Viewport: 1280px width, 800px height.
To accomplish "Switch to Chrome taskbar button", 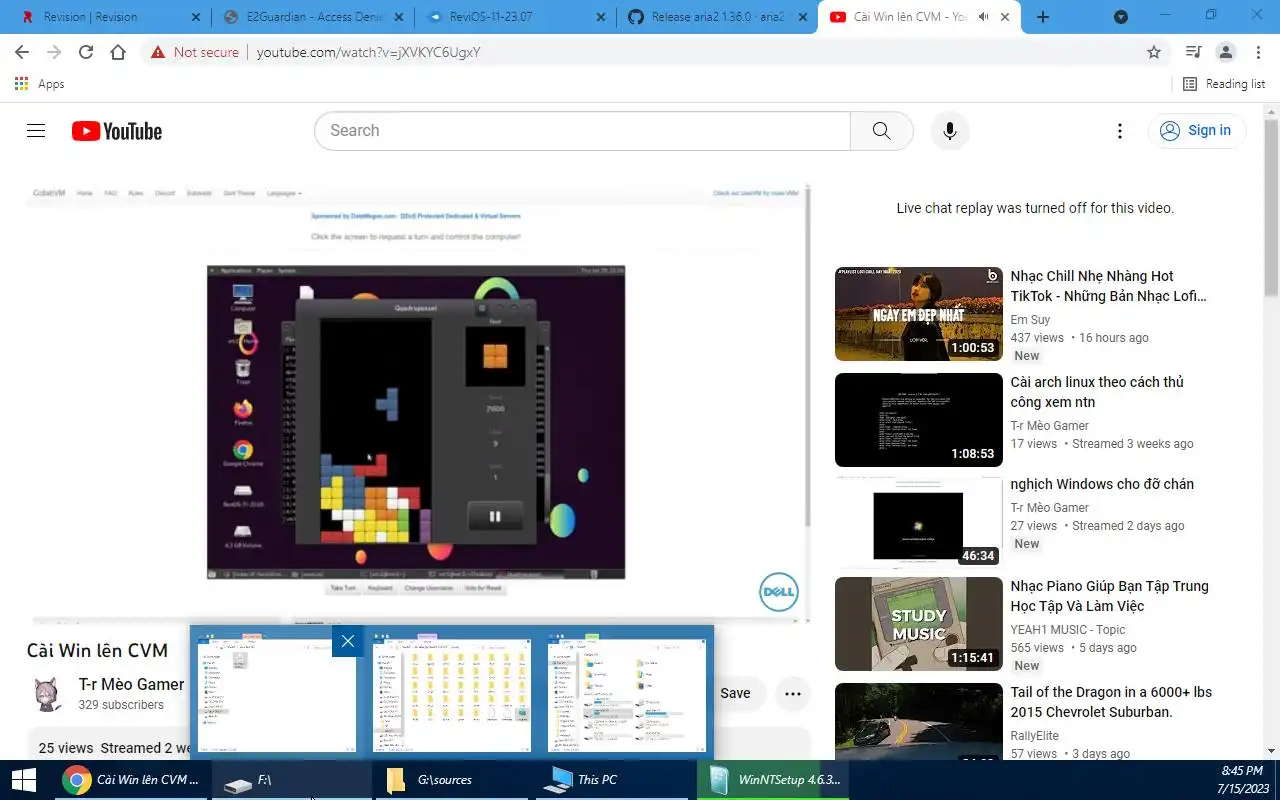I will point(131,780).
